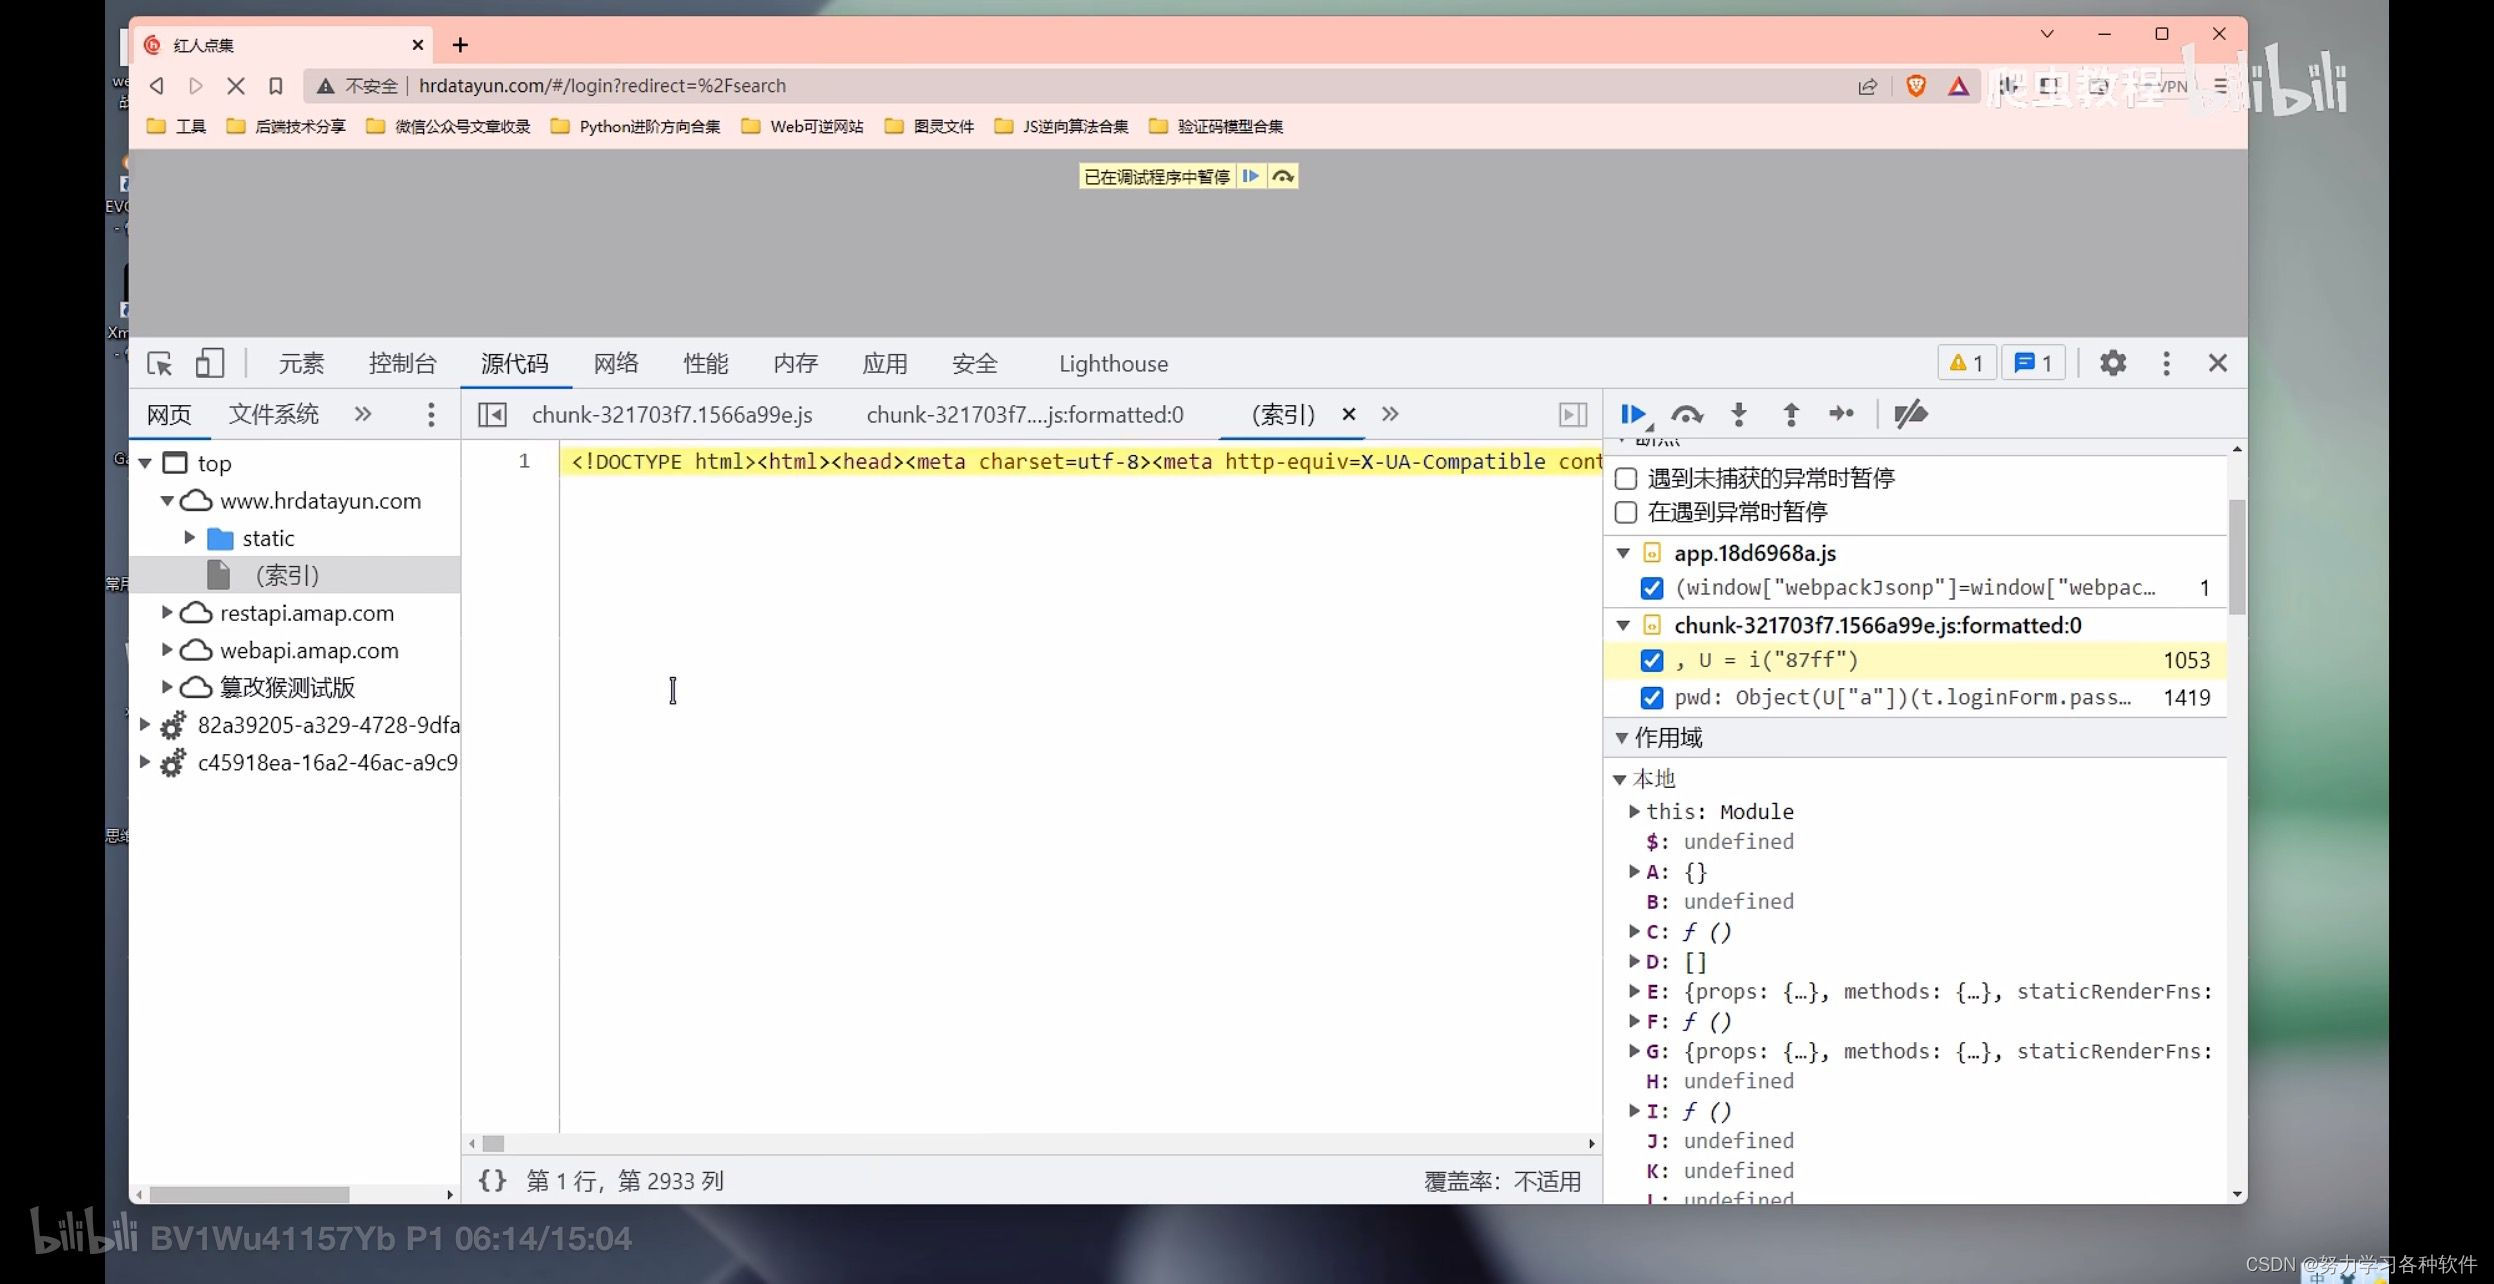Toggle breakpoint on line 1053
Screen dimensions: 2494x1284
[1652, 660]
